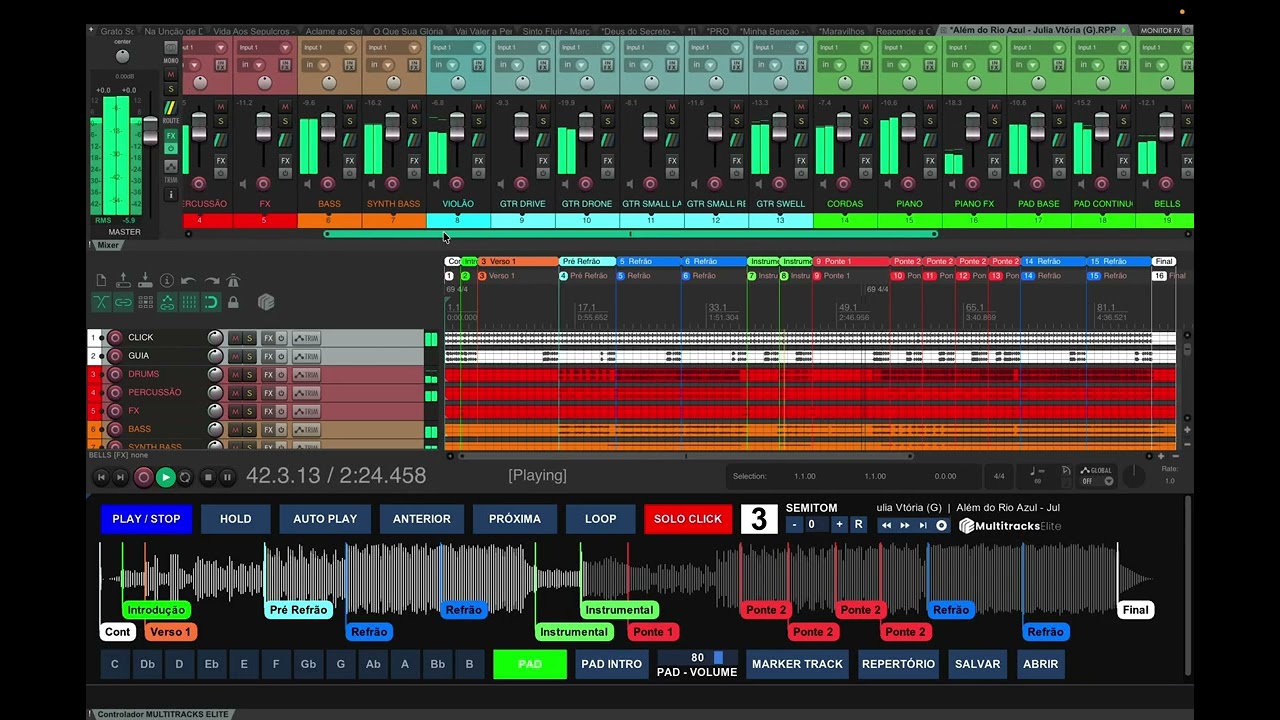Click the transport record button
Screen dimensions: 1280x720
tap(143, 477)
